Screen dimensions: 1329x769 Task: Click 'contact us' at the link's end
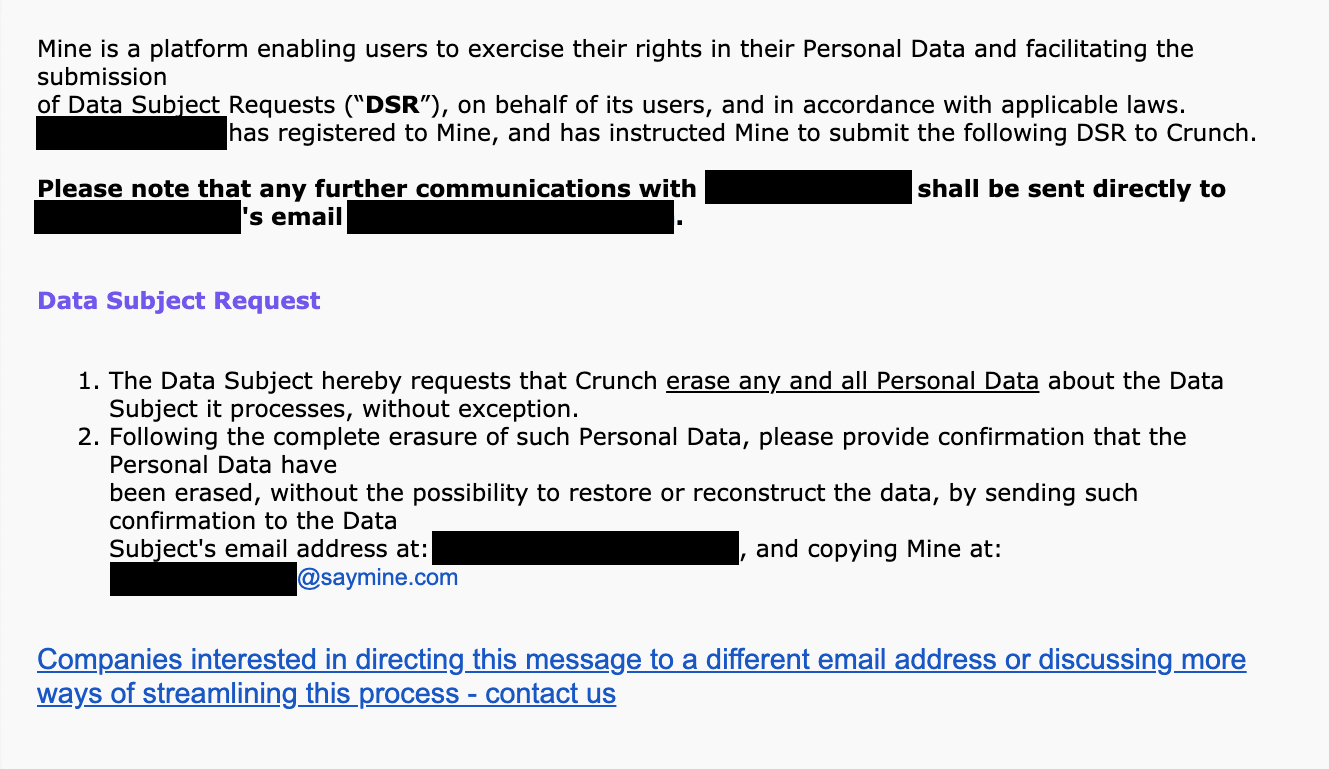point(550,694)
